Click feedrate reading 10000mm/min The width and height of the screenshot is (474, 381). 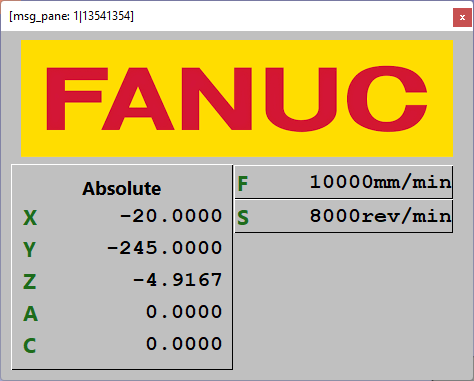(x=381, y=182)
